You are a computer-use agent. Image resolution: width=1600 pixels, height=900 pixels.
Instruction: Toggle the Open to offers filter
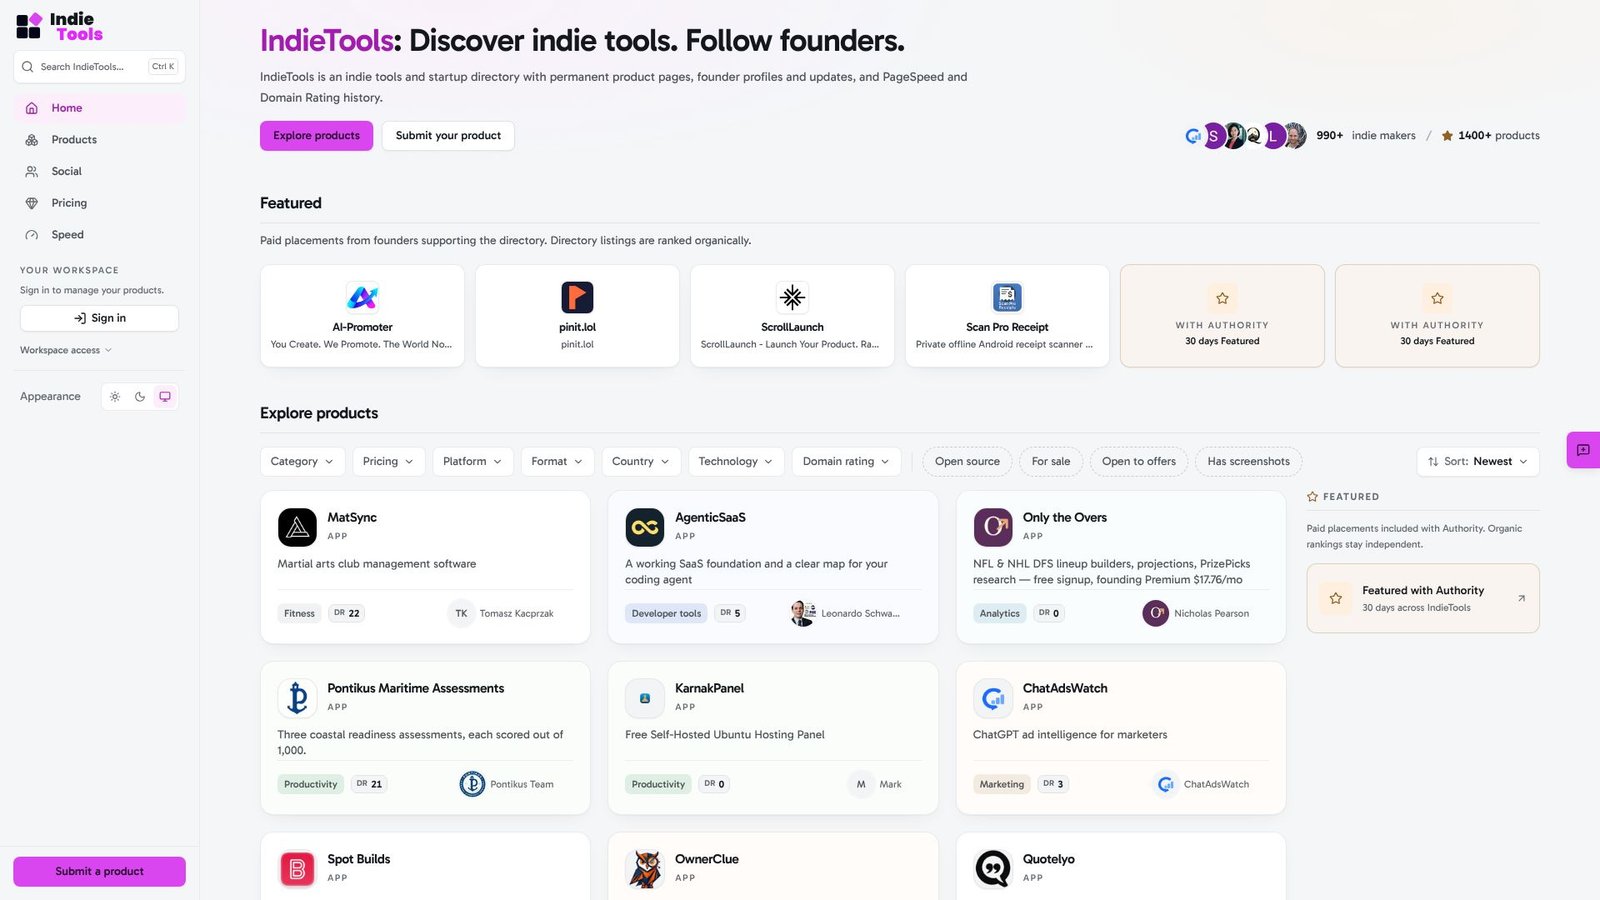pos(1139,461)
